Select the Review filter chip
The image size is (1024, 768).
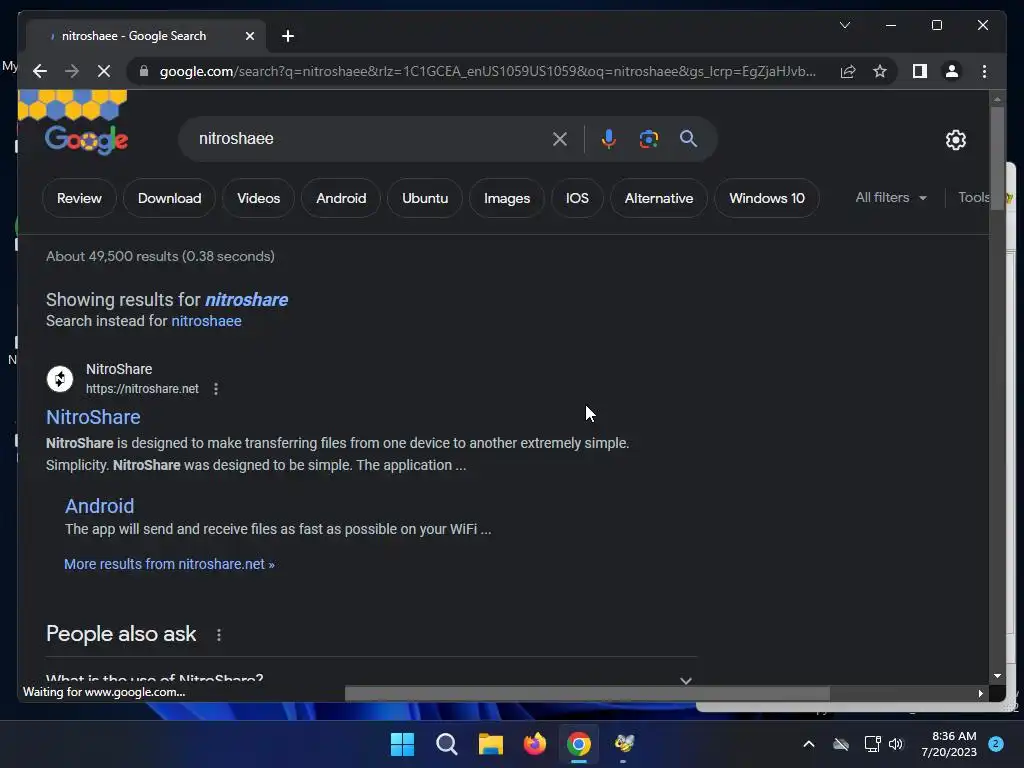pyautogui.click(x=79, y=198)
